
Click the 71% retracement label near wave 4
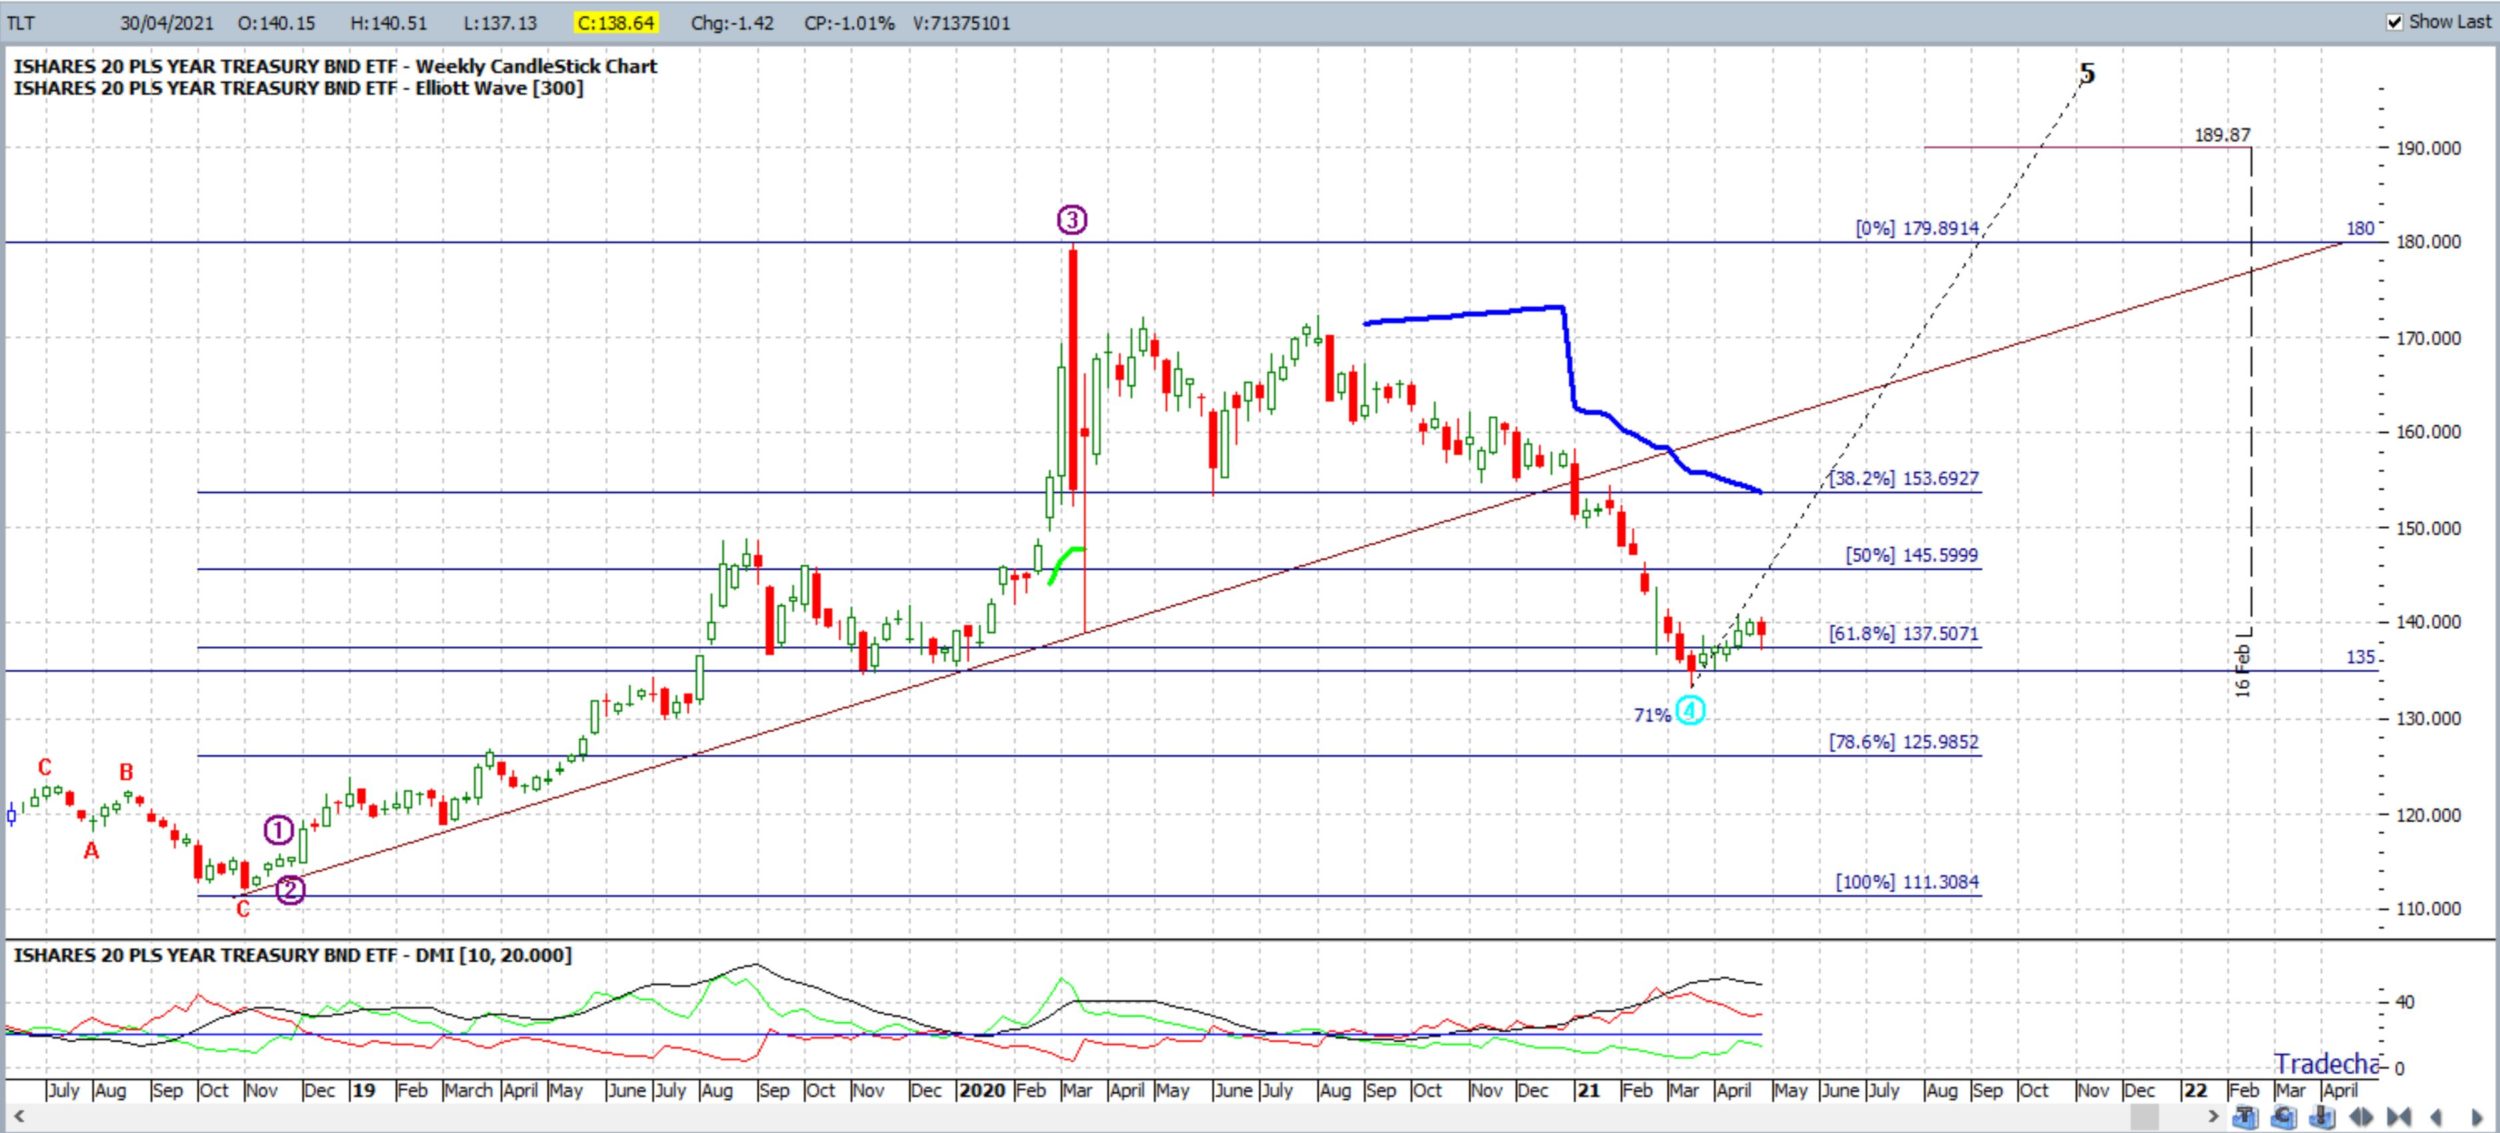click(x=1652, y=715)
